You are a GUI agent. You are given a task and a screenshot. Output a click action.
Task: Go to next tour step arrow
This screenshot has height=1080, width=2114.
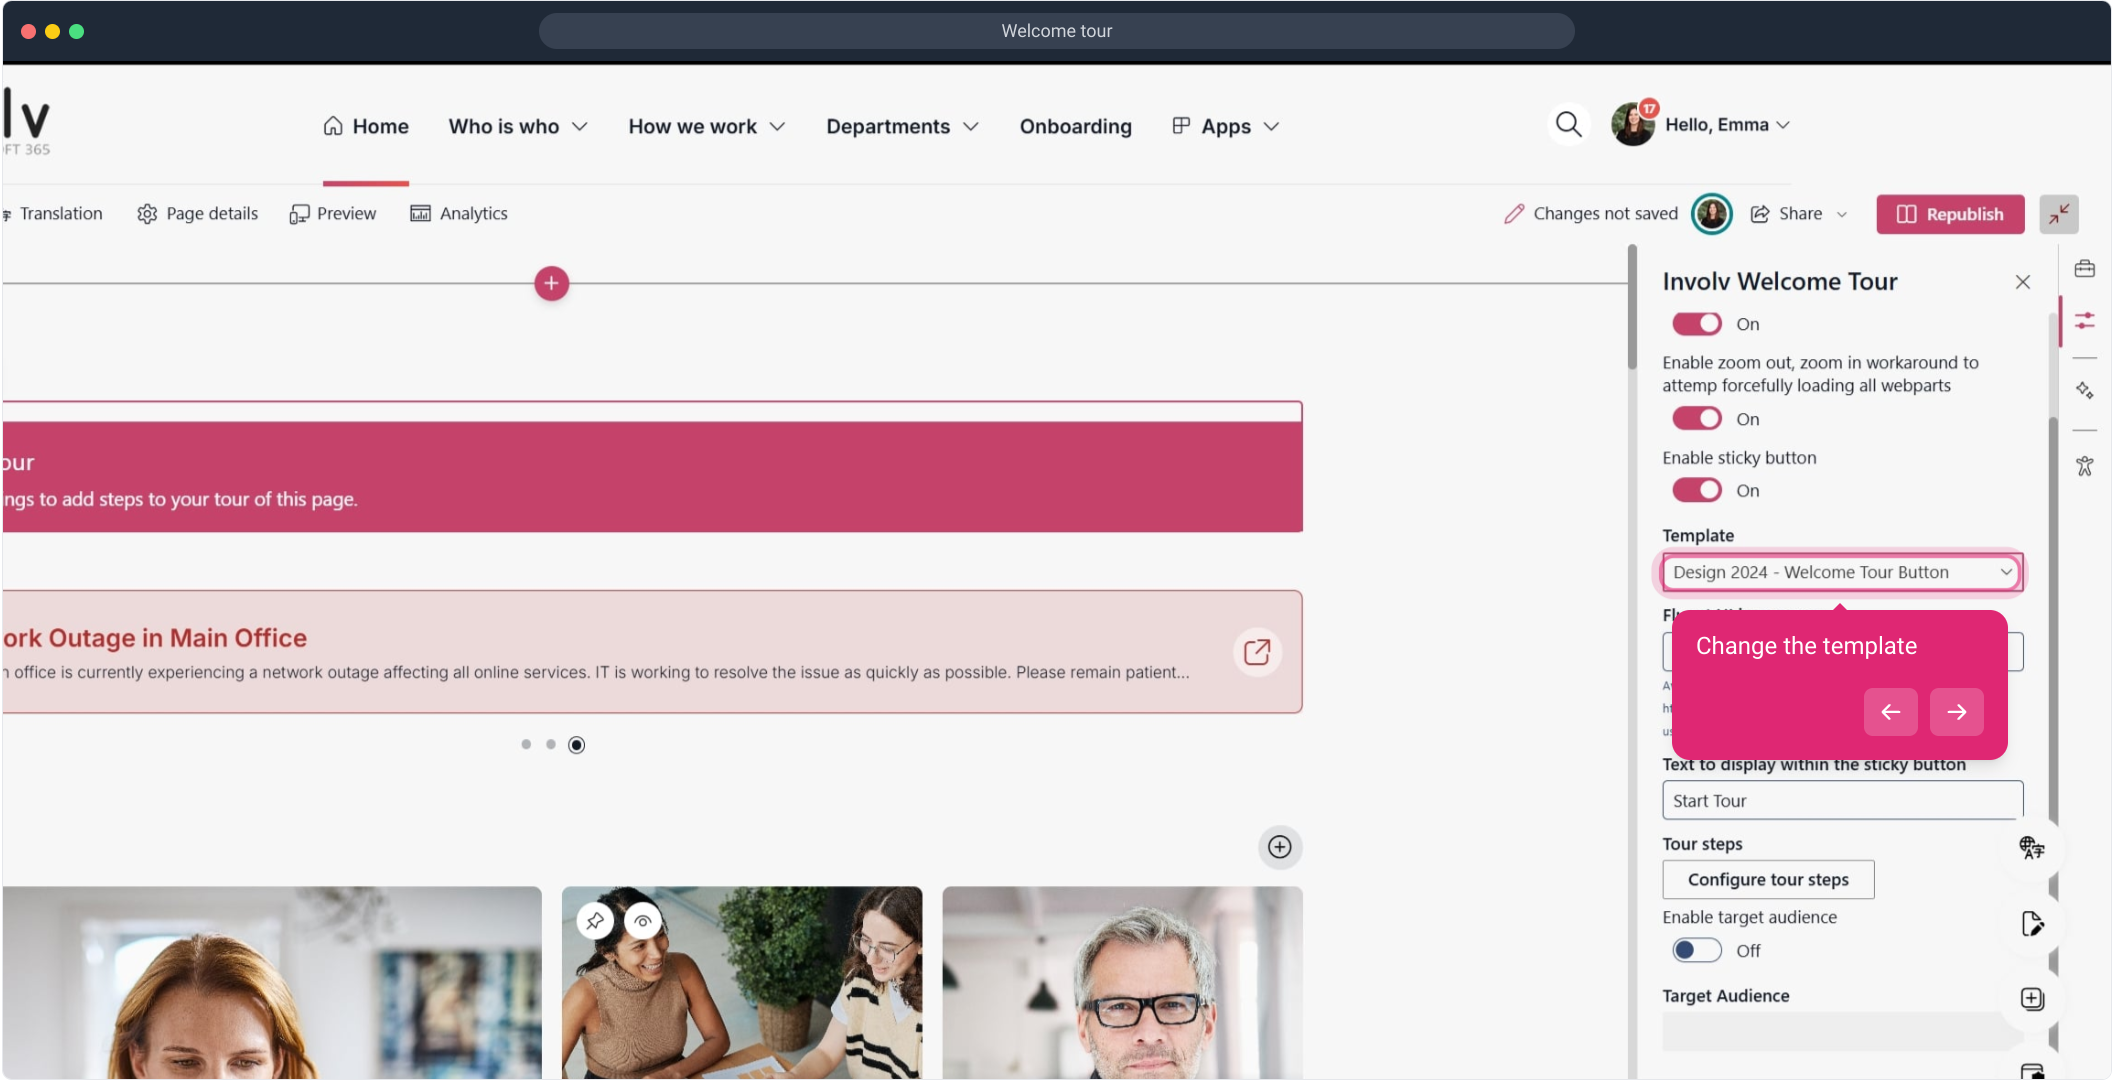1956,712
